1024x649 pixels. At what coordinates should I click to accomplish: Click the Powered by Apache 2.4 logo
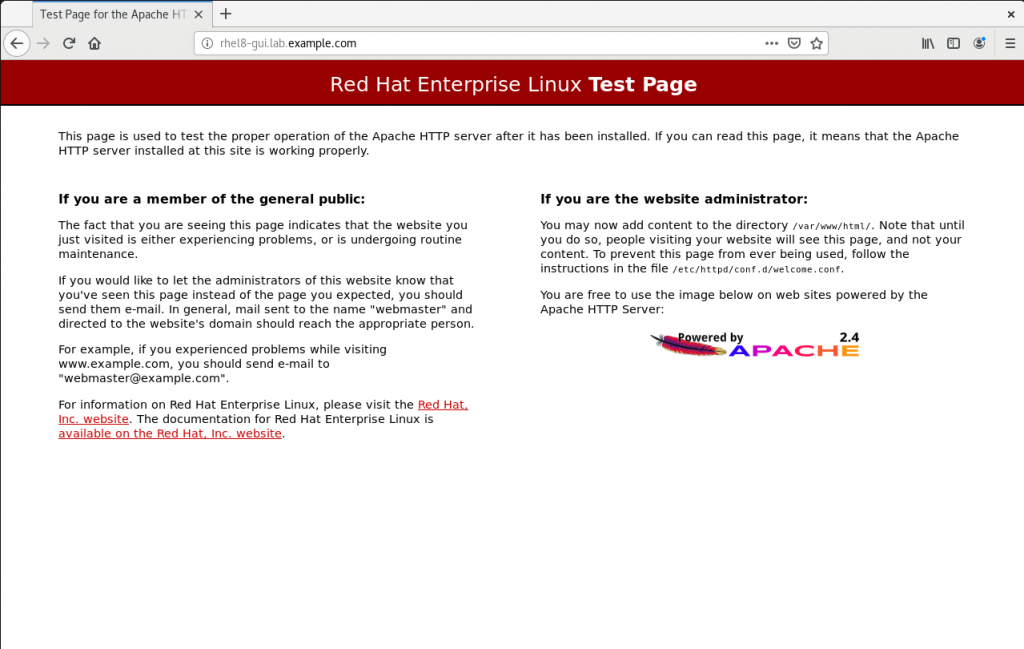754,344
